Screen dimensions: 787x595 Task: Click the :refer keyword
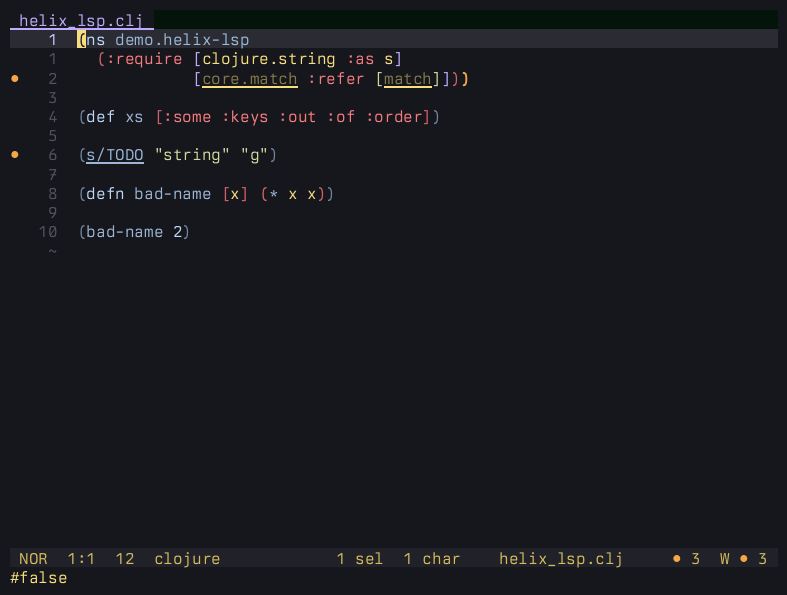(x=336, y=79)
